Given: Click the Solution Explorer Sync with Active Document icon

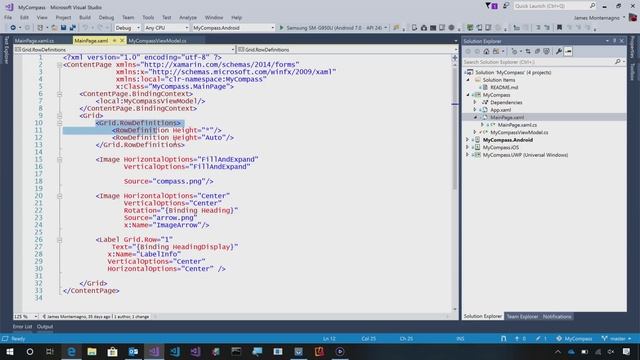Looking at the screenshot, I should click(x=528, y=51).
